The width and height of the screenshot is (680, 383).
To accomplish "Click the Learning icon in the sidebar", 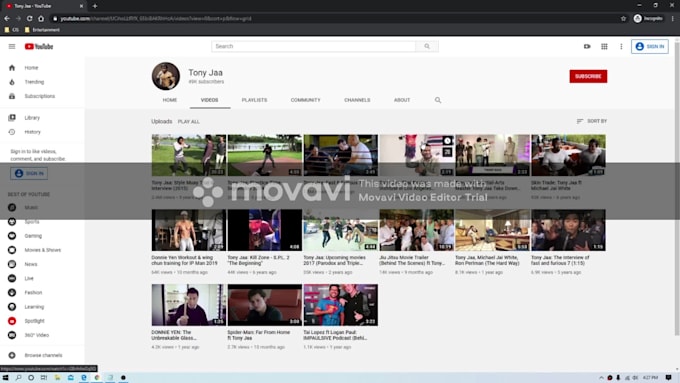I will tap(12, 307).
